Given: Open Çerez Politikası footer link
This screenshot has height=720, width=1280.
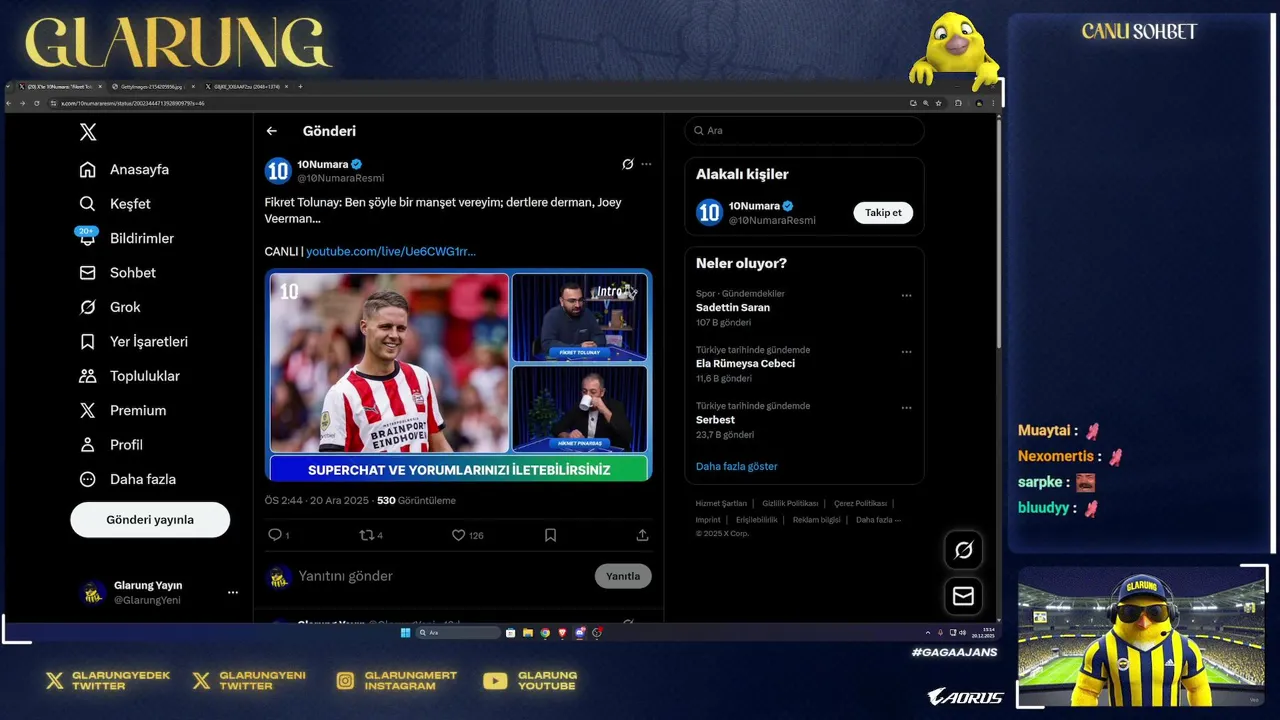Looking at the screenshot, I should tap(860, 503).
